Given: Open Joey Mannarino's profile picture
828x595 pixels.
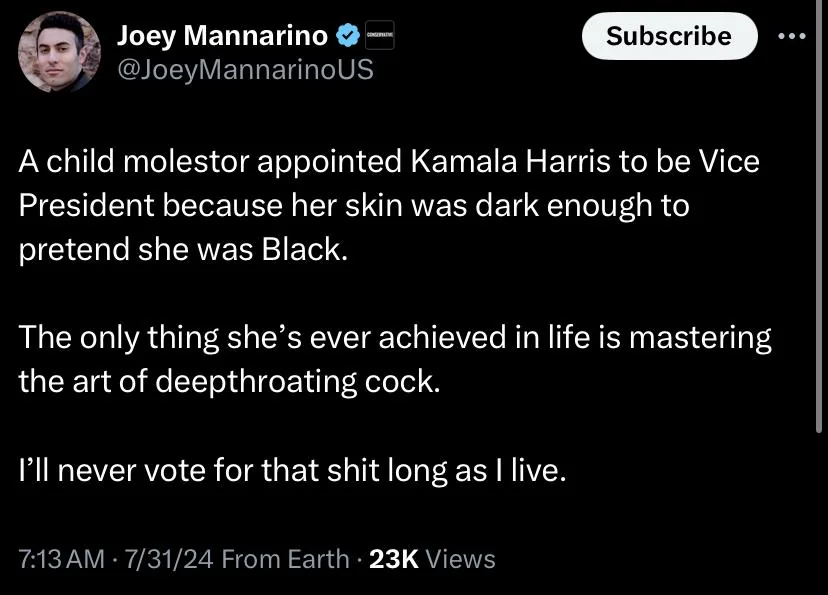Looking at the screenshot, I should [x=60, y=53].
